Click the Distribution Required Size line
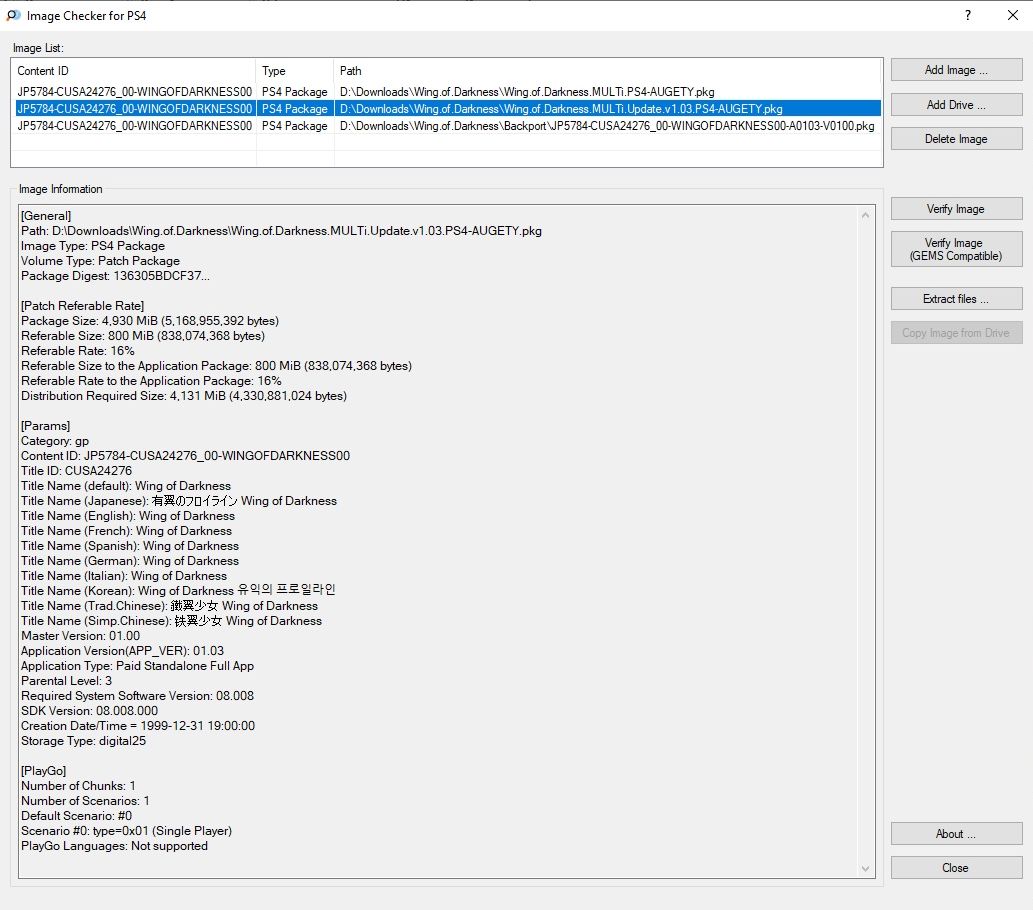The width and height of the screenshot is (1033, 910). (184, 396)
